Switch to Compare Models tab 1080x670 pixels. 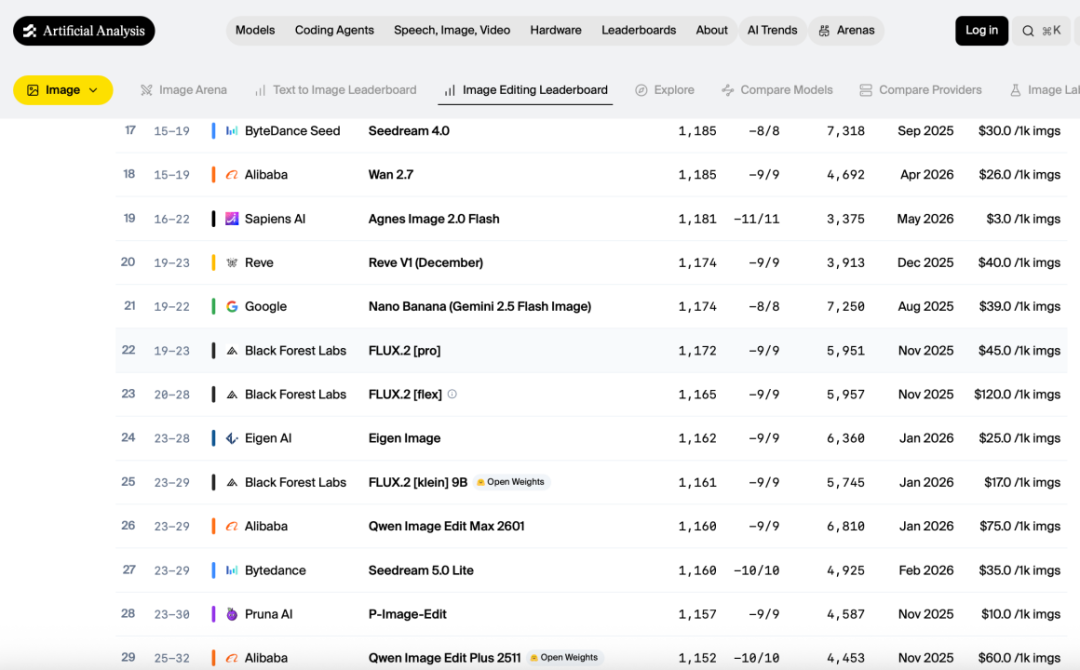click(x=777, y=90)
